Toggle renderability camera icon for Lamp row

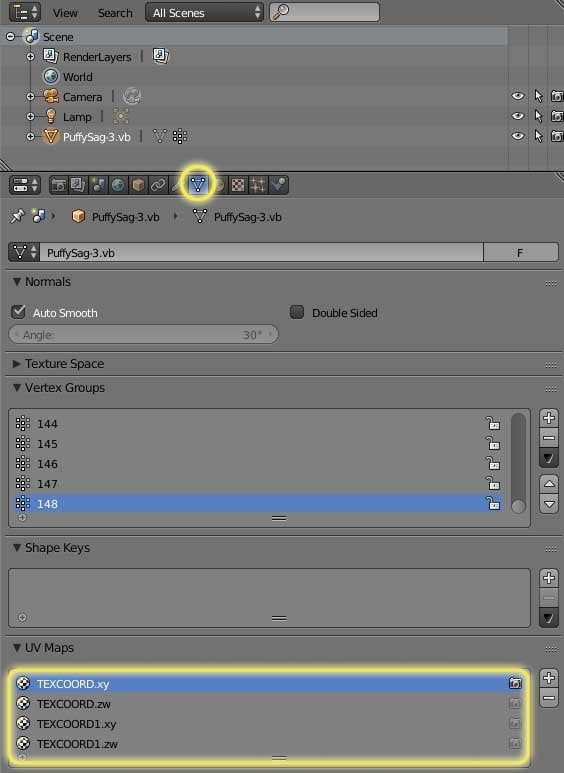tap(557, 116)
